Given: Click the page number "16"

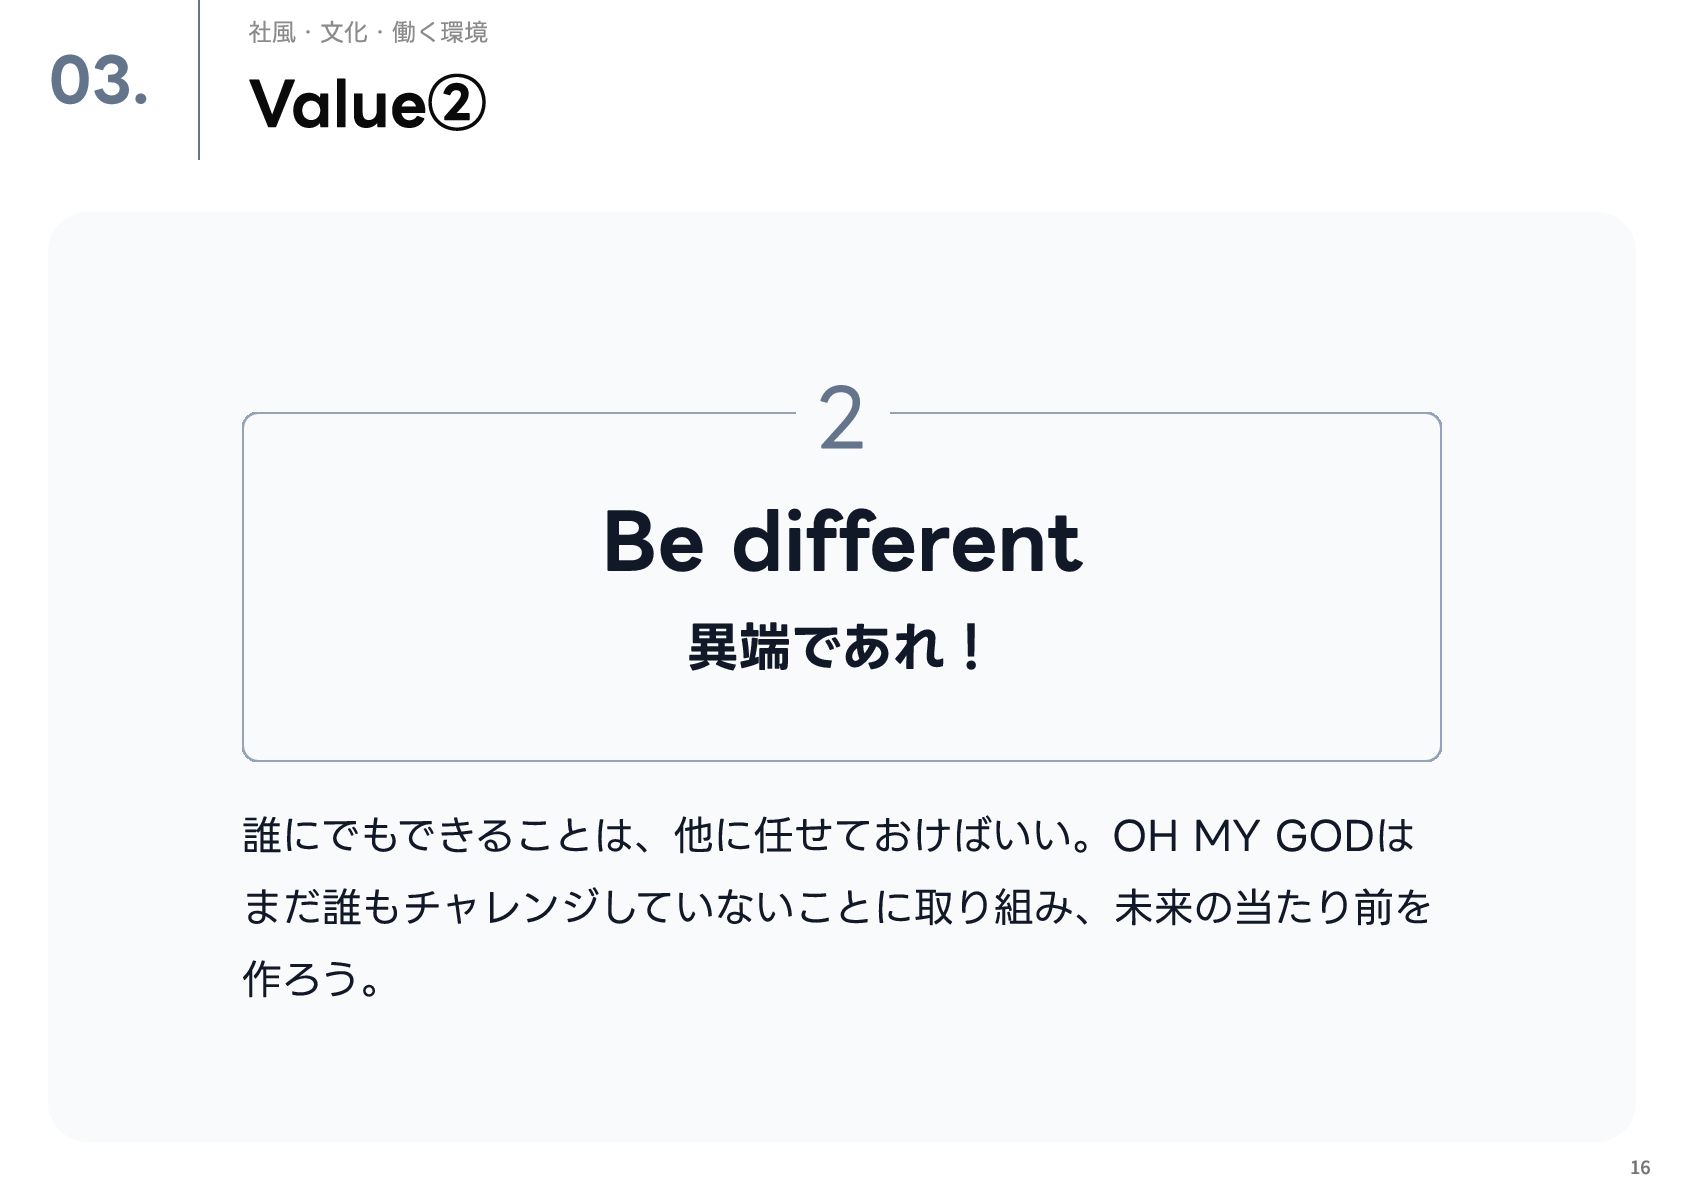Looking at the screenshot, I should pos(1640,1167).
